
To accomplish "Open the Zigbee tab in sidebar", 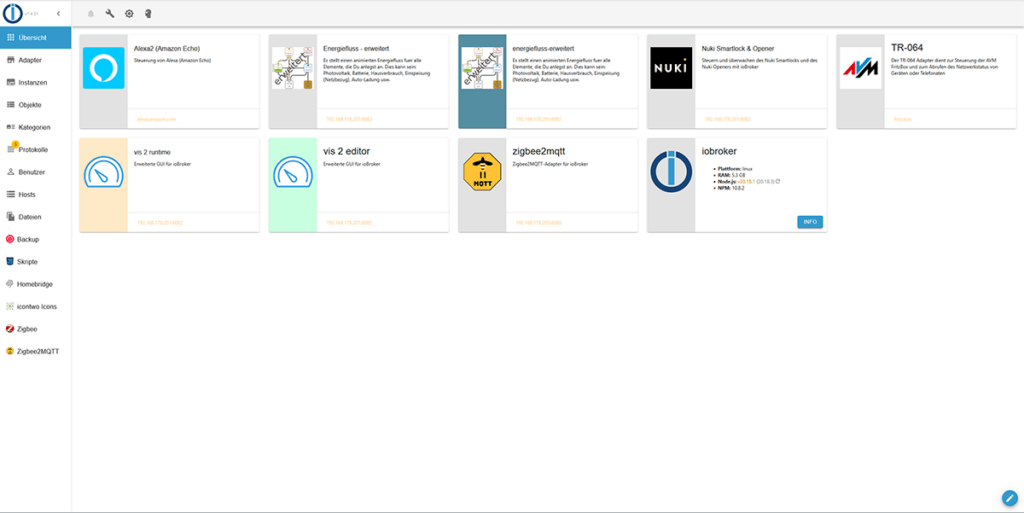I will pyautogui.click(x=36, y=329).
